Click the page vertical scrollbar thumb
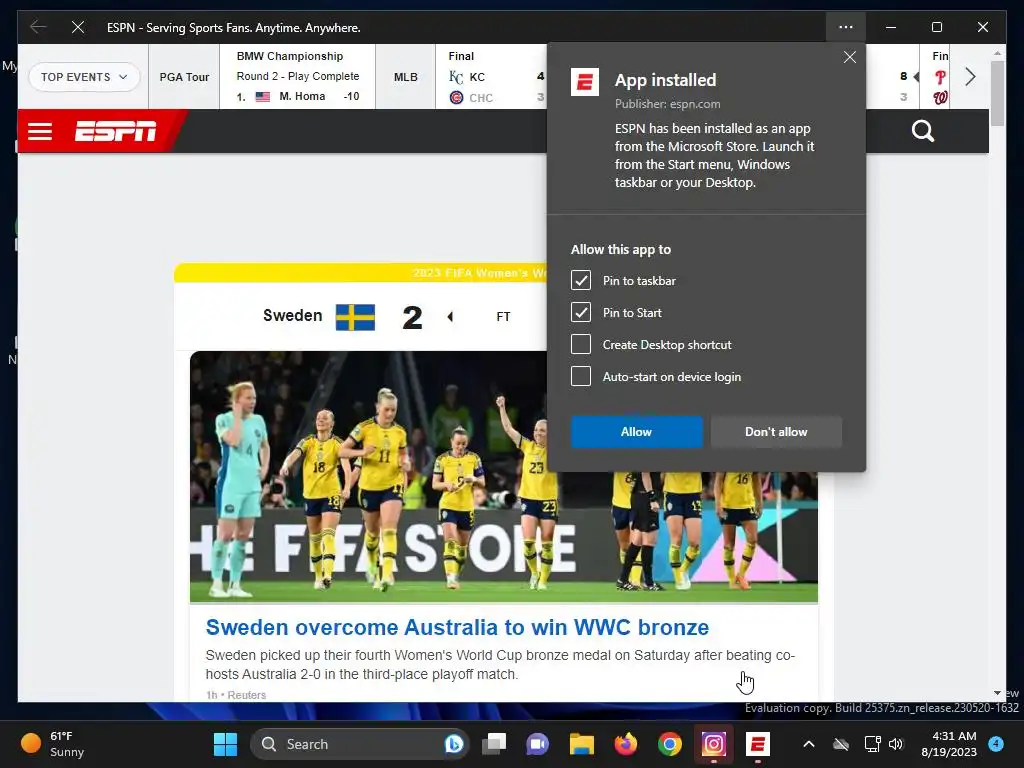The height and width of the screenshot is (768, 1024). click(x=997, y=93)
